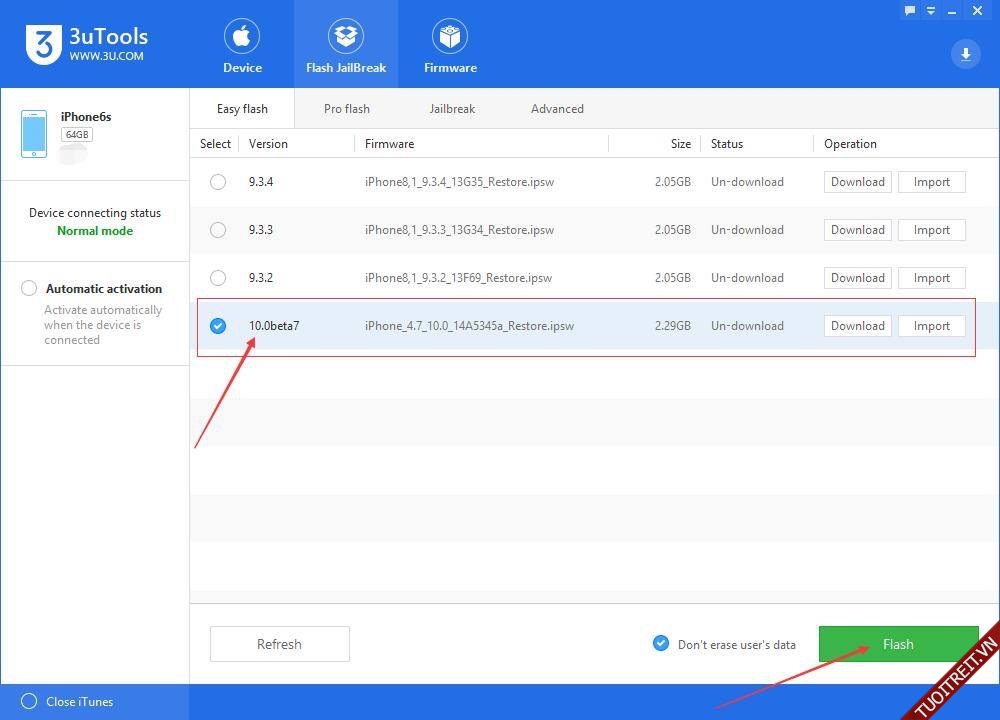Viewport: 1000px width, 720px height.
Task: Open the Firmware box icon
Action: [x=450, y=38]
